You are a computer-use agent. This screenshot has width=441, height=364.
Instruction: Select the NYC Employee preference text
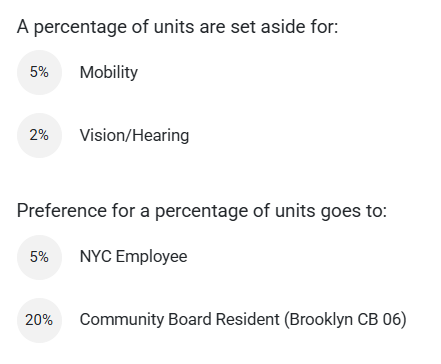tap(133, 257)
